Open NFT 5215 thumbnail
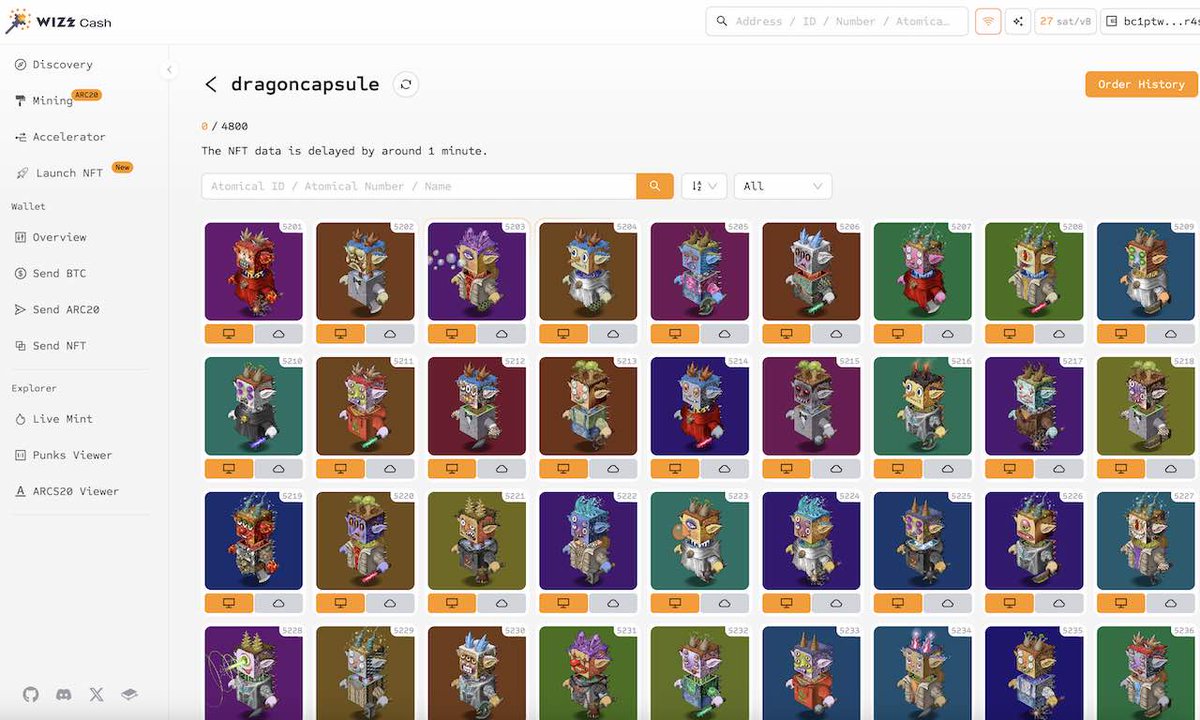Image resolution: width=1200 pixels, height=720 pixels. 811,406
